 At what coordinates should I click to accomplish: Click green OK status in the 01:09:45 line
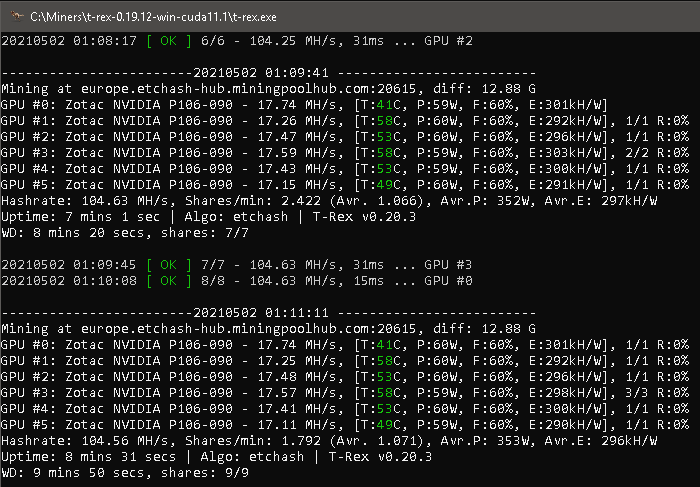coord(168,265)
